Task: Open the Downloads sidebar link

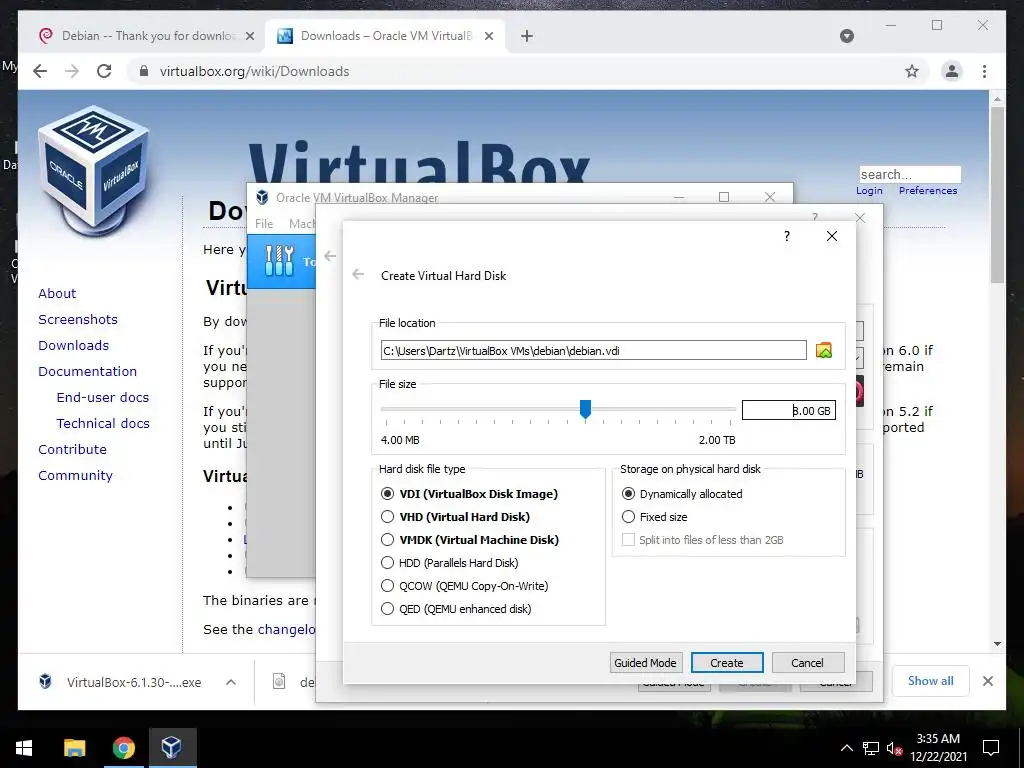Action: pyautogui.click(x=73, y=345)
